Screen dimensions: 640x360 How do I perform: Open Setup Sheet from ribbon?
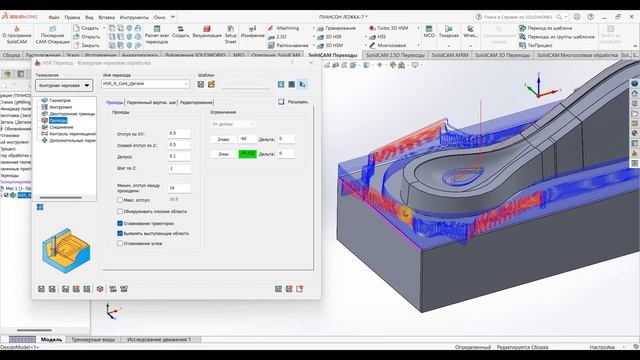tap(231, 35)
